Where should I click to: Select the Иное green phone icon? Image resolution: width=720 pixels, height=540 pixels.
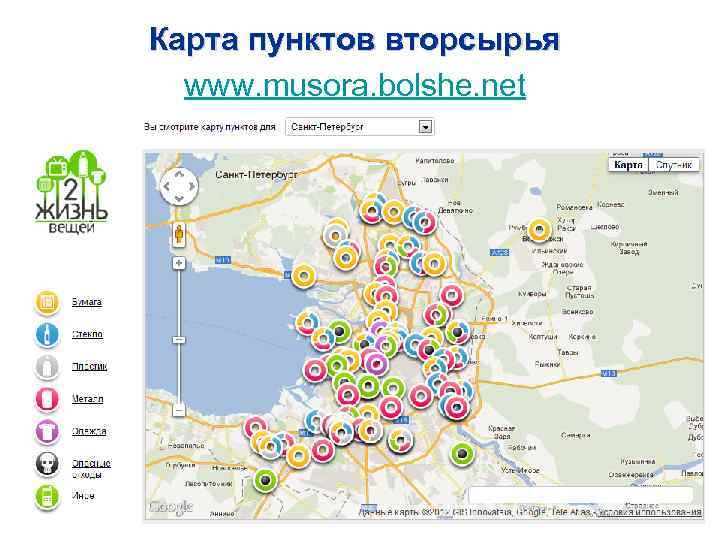47,497
